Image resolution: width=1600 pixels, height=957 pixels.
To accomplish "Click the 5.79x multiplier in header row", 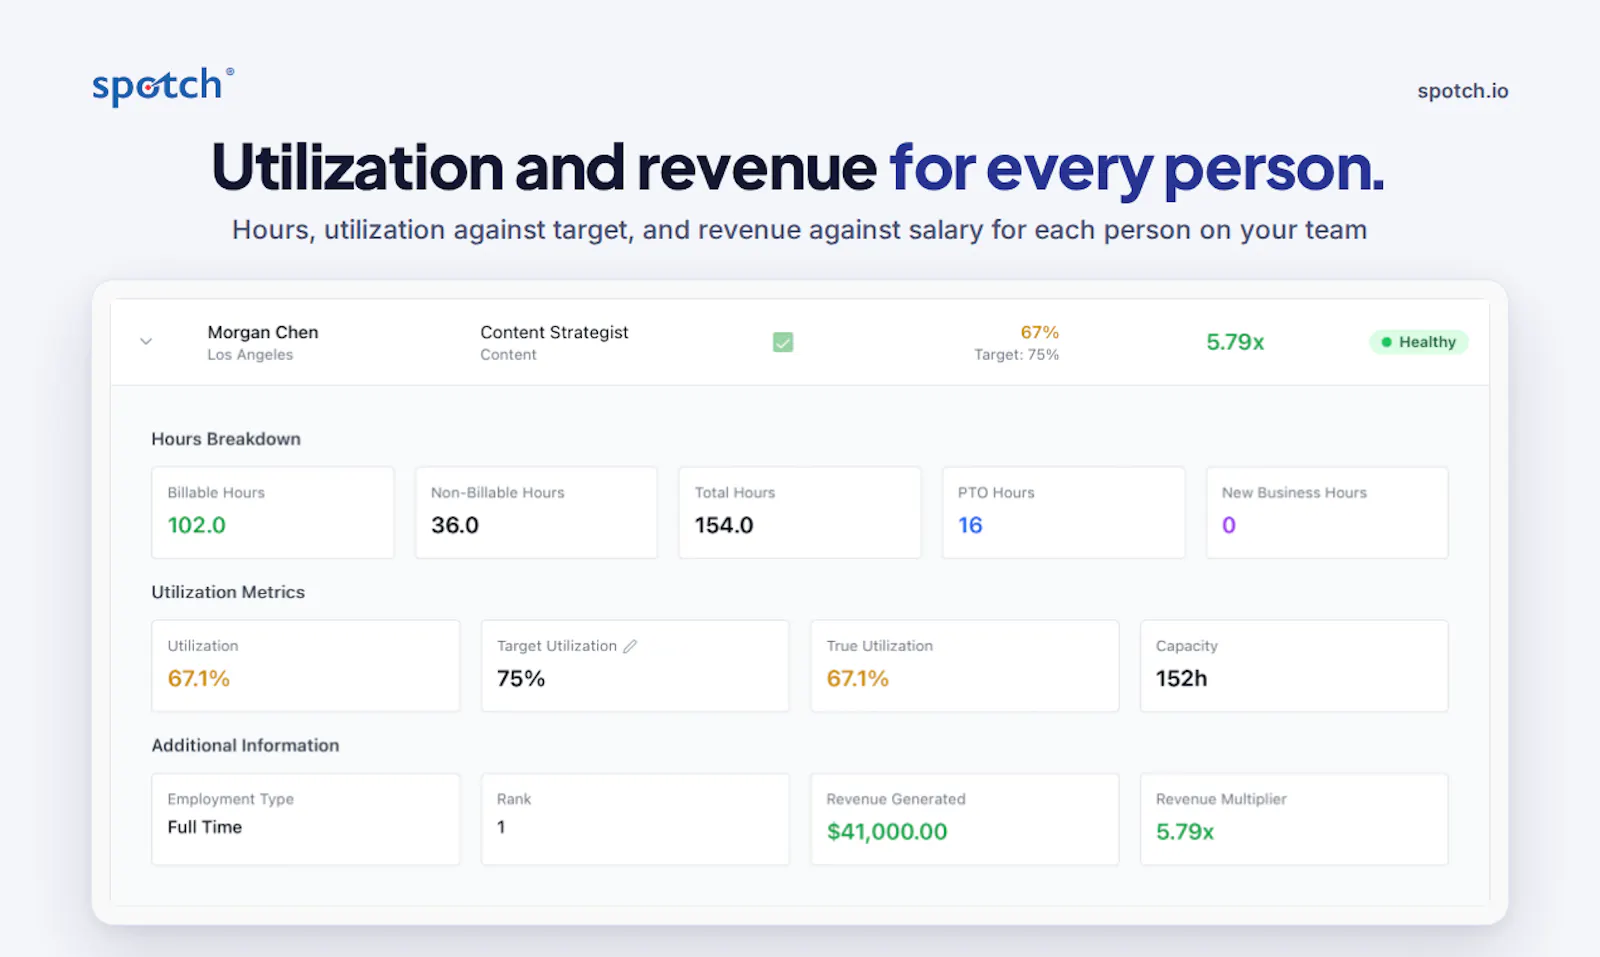I will [1235, 342].
